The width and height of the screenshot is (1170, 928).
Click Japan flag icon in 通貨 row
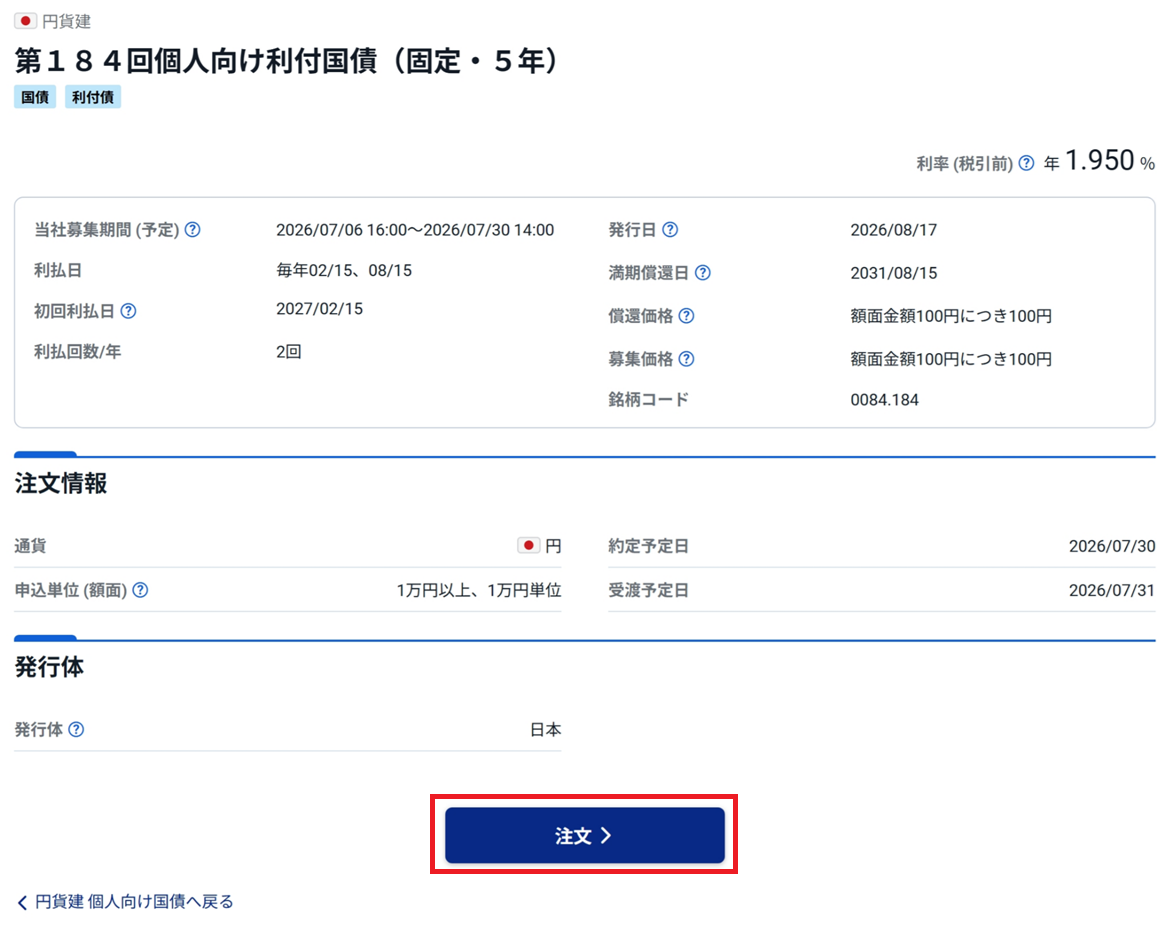(528, 545)
